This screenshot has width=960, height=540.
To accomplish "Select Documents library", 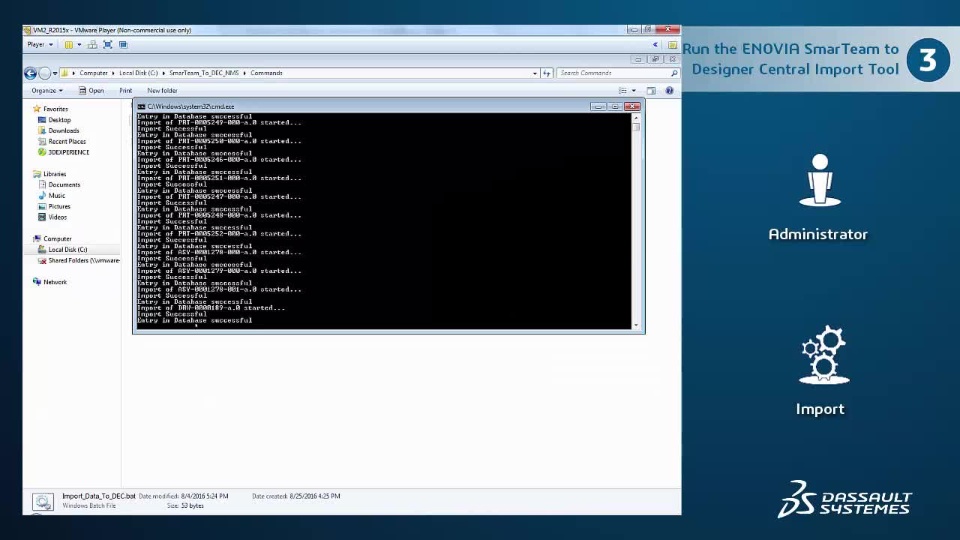I will click(x=64, y=185).
